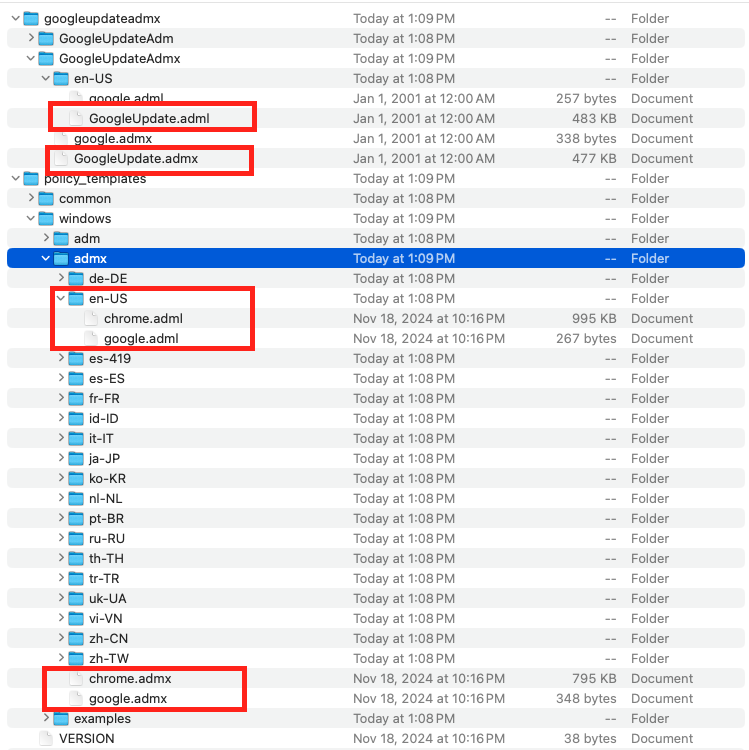The width and height of the screenshot is (749, 750).
Task: Click the 267-byte google.adml document icon
Action: [x=91, y=339]
